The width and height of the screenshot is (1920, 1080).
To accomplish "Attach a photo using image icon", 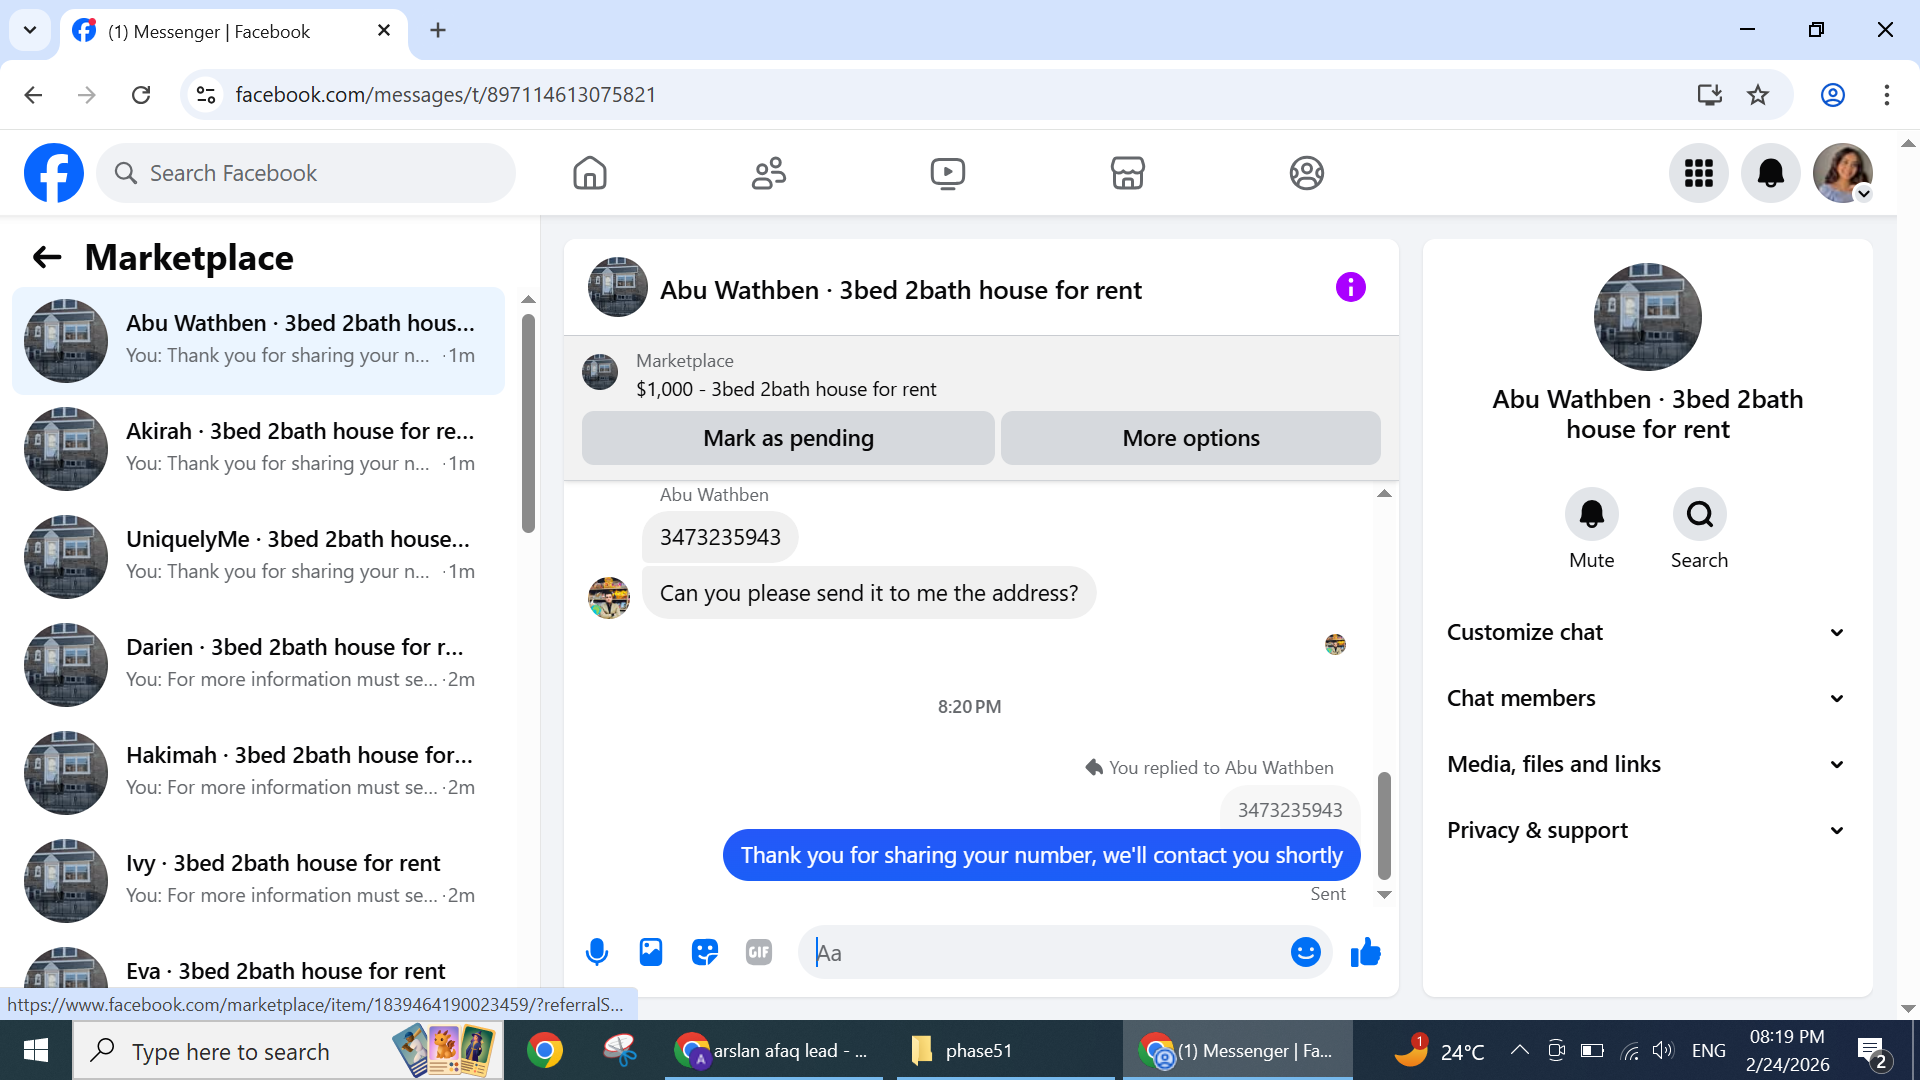I will pyautogui.click(x=651, y=952).
